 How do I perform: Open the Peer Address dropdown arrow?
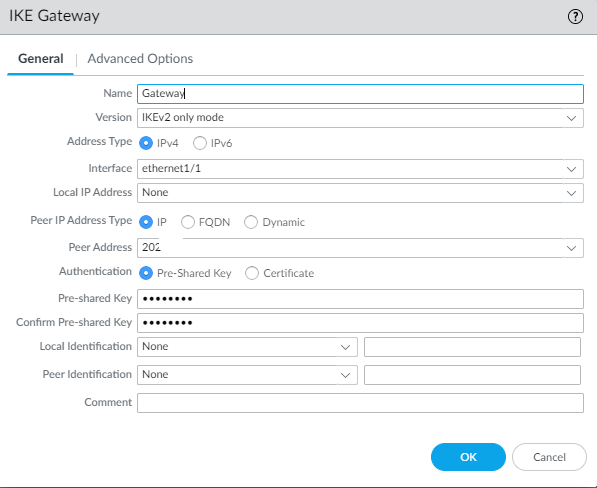pos(571,248)
